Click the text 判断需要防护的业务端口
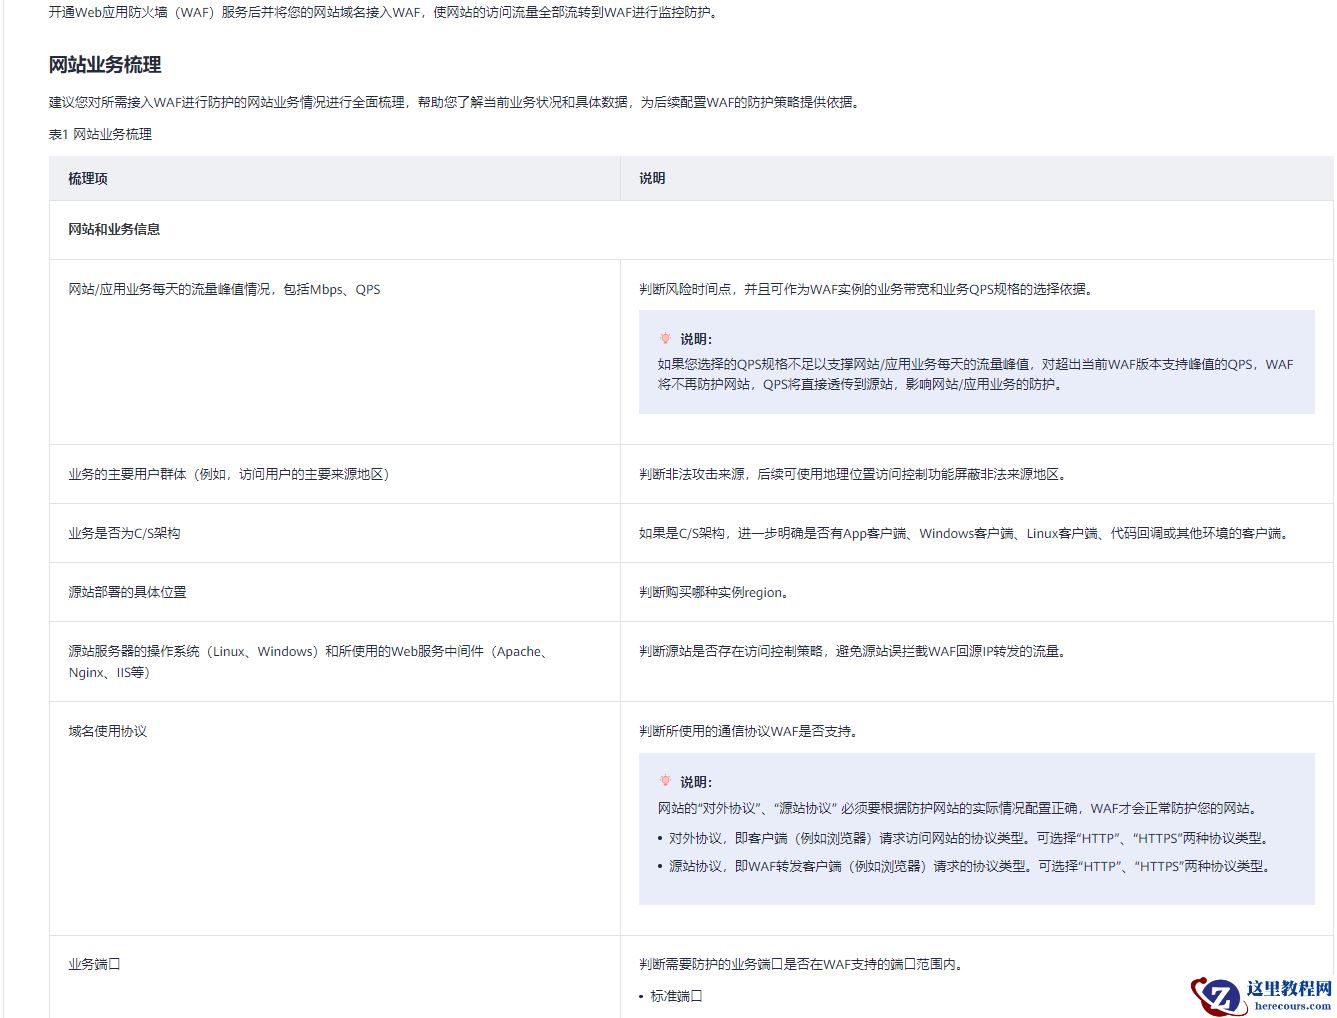 coord(802,964)
